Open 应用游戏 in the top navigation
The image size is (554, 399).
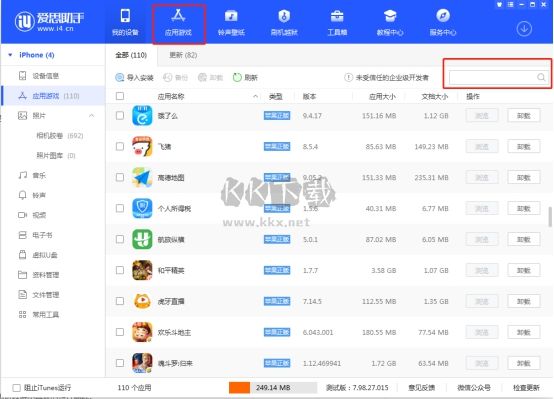[x=178, y=23]
